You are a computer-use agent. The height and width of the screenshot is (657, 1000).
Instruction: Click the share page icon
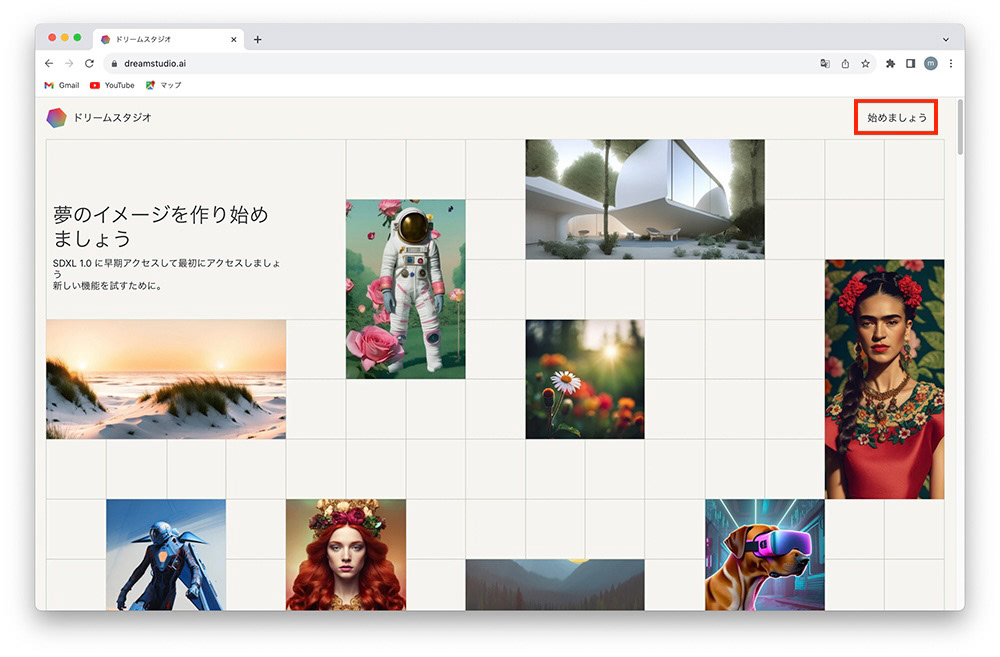coord(845,63)
